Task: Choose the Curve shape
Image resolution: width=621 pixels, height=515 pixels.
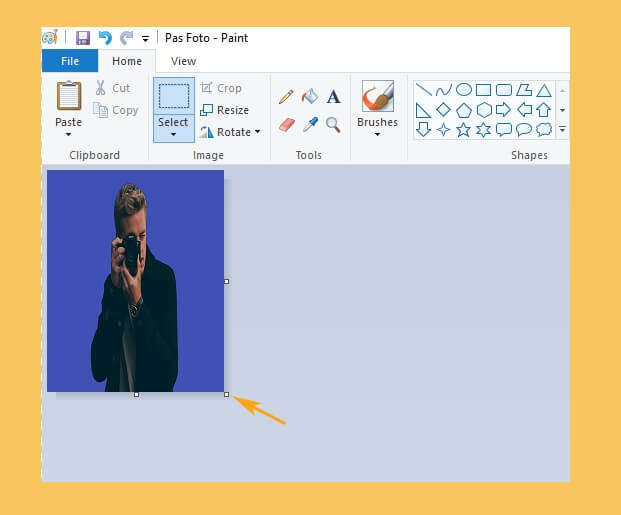Action: point(444,90)
